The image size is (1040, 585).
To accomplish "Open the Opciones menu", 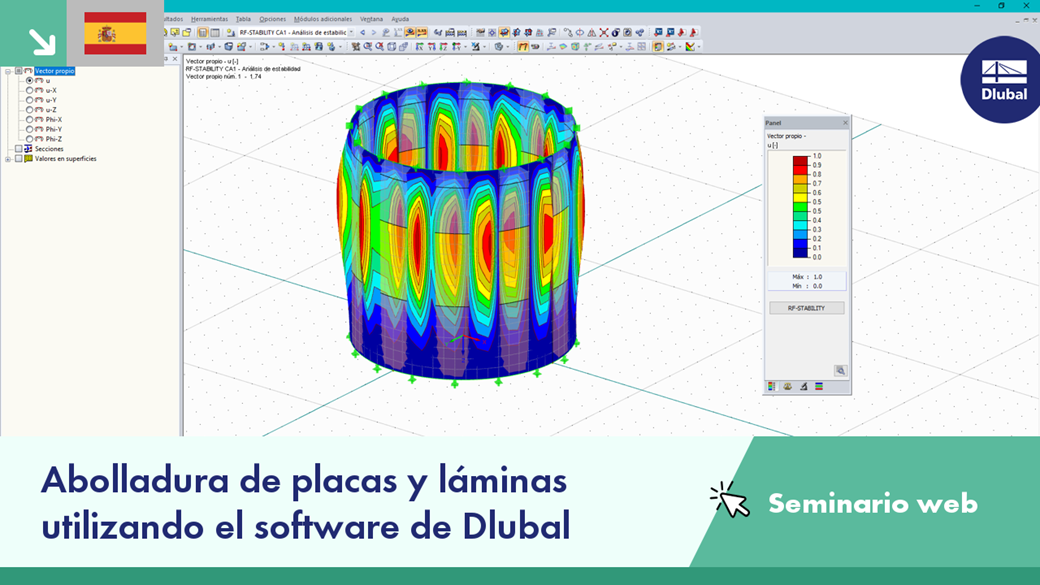I will point(273,19).
